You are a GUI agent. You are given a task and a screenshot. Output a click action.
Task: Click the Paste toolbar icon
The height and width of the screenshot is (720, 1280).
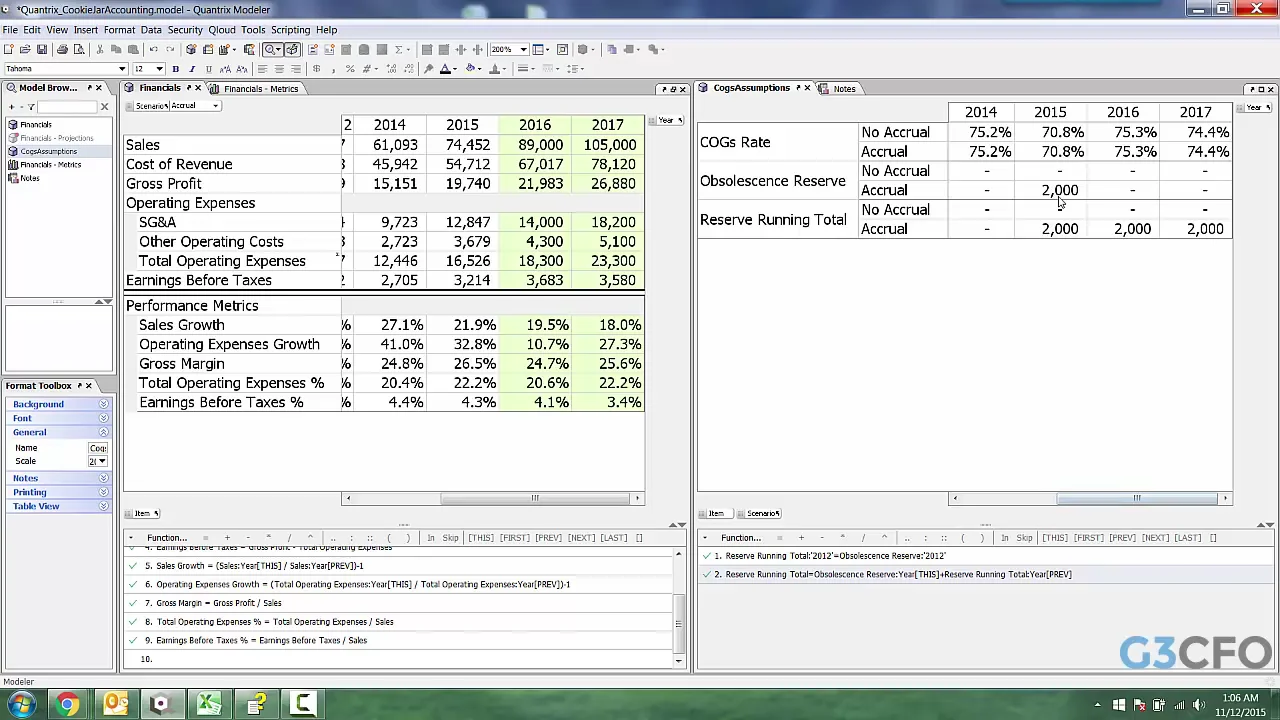pyautogui.click(x=132, y=49)
